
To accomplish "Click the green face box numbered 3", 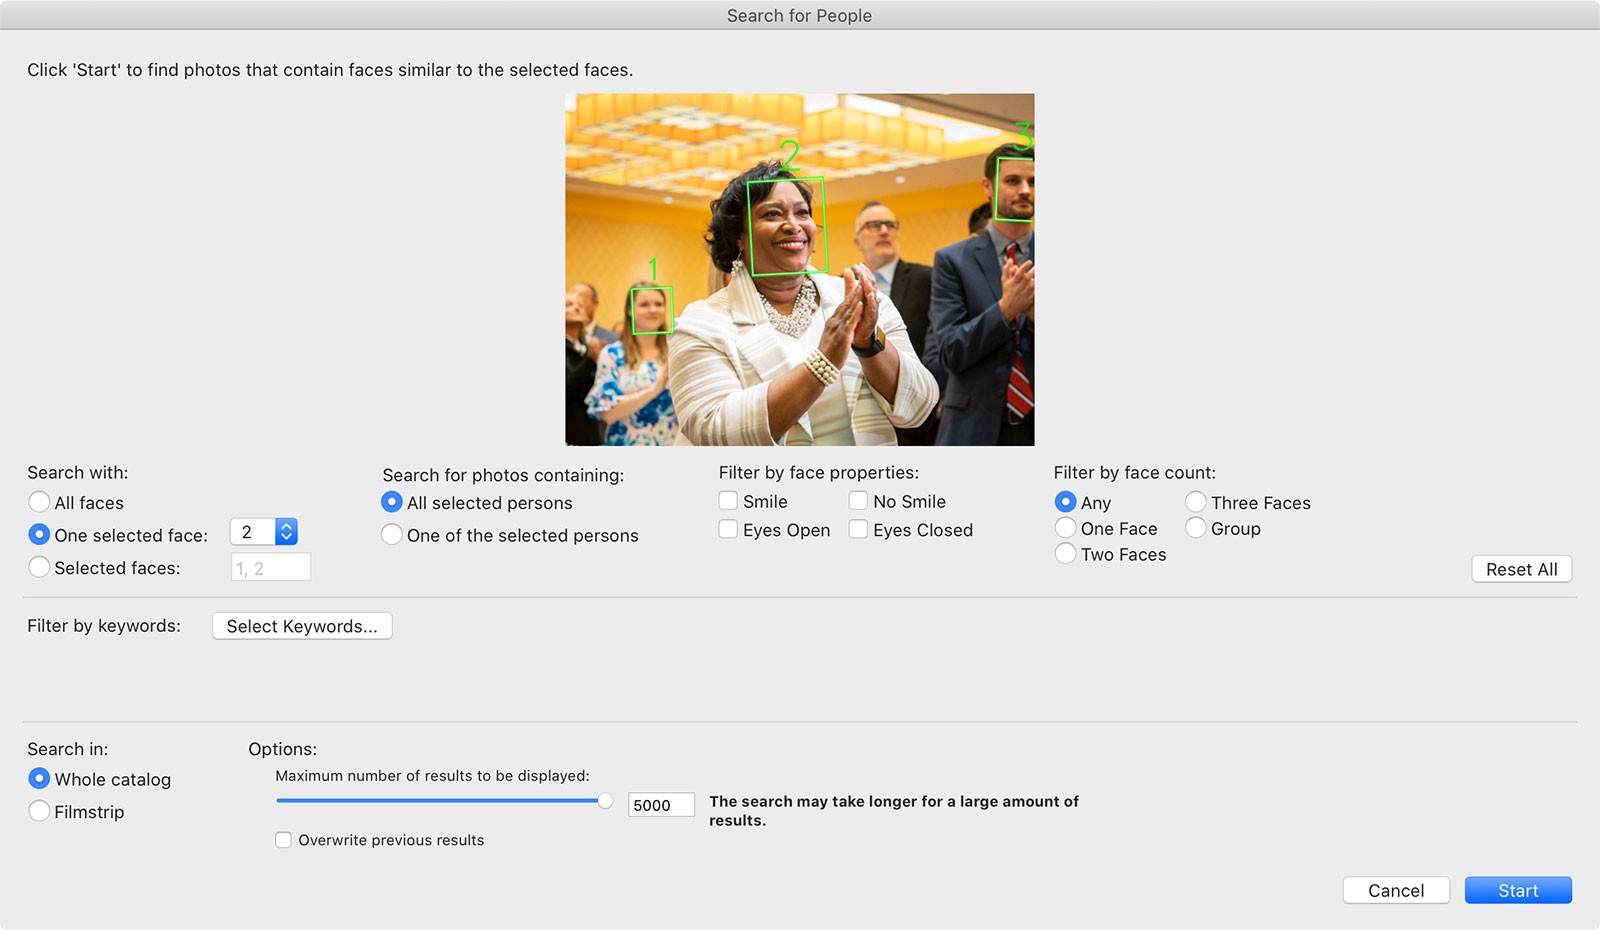I will coord(1015,189).
